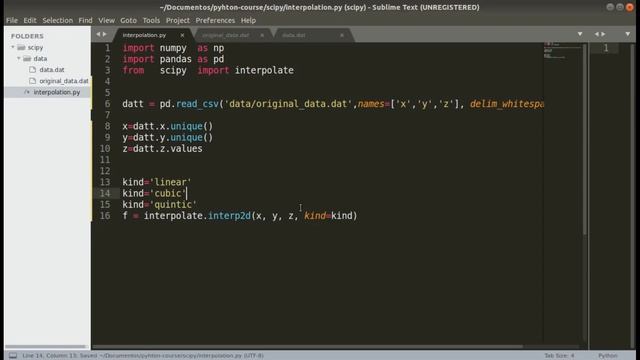Open the tab list dropdown of first pane
This screenshot has width=640, height=360.
click(x=580, y=34)
